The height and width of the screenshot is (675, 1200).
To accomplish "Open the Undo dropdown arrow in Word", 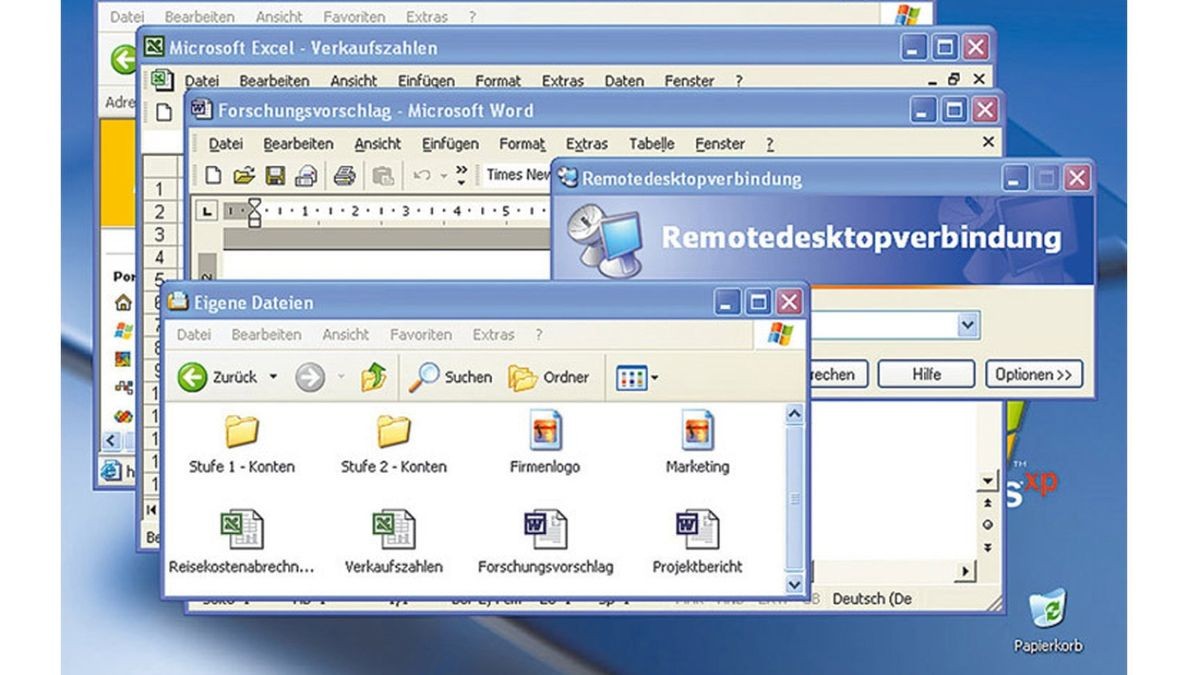I will point(444,177).
